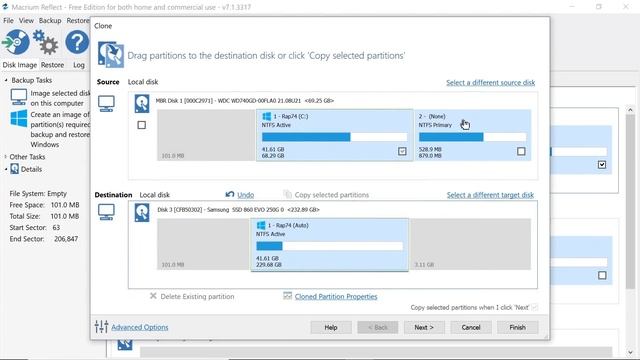Select the source 101.0 MB unallocated block
Screen dimensions: 640x360
click(206, 135)
